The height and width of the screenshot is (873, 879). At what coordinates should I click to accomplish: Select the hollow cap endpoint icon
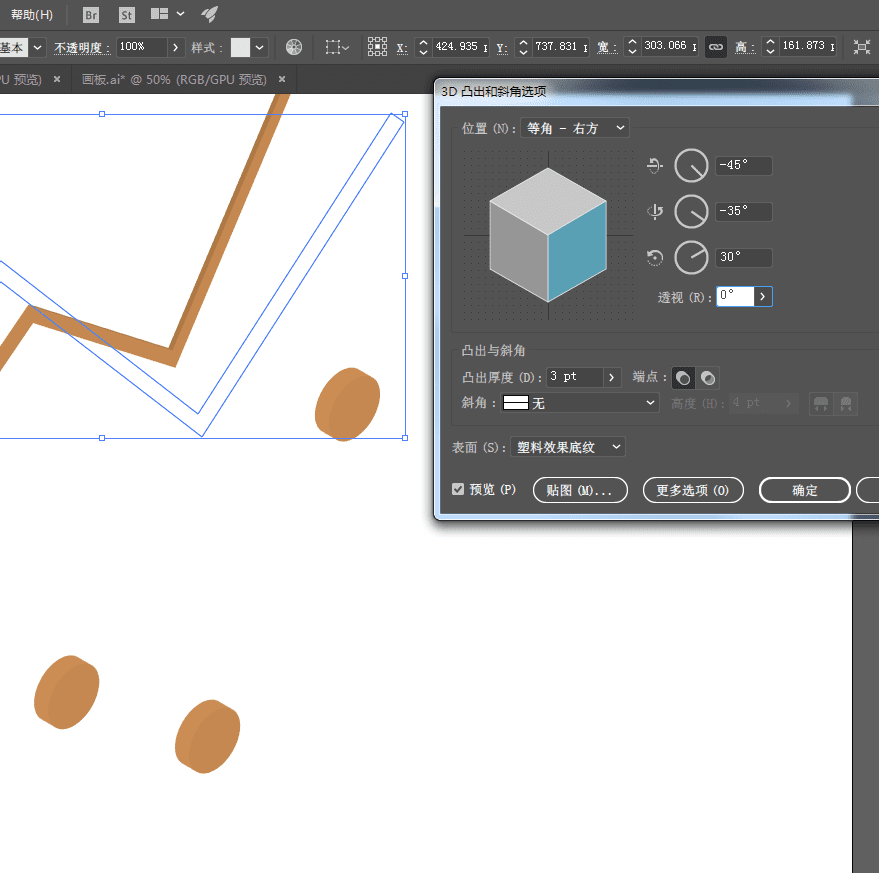click(x=708, y=378)
